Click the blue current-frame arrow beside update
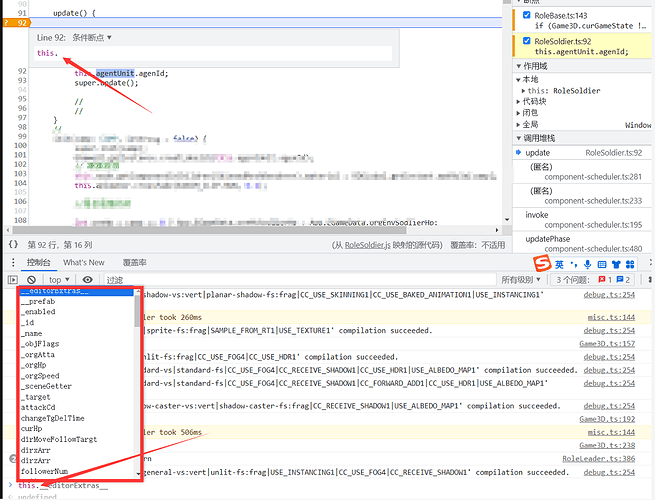 (519, 152)
